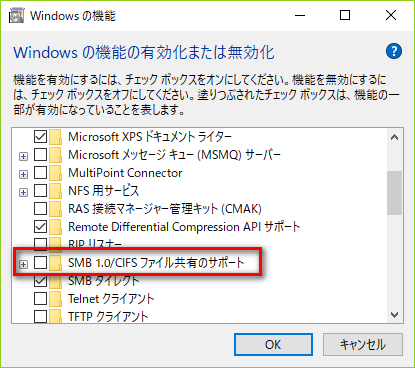Confirm with the OK button

(273, 344)
